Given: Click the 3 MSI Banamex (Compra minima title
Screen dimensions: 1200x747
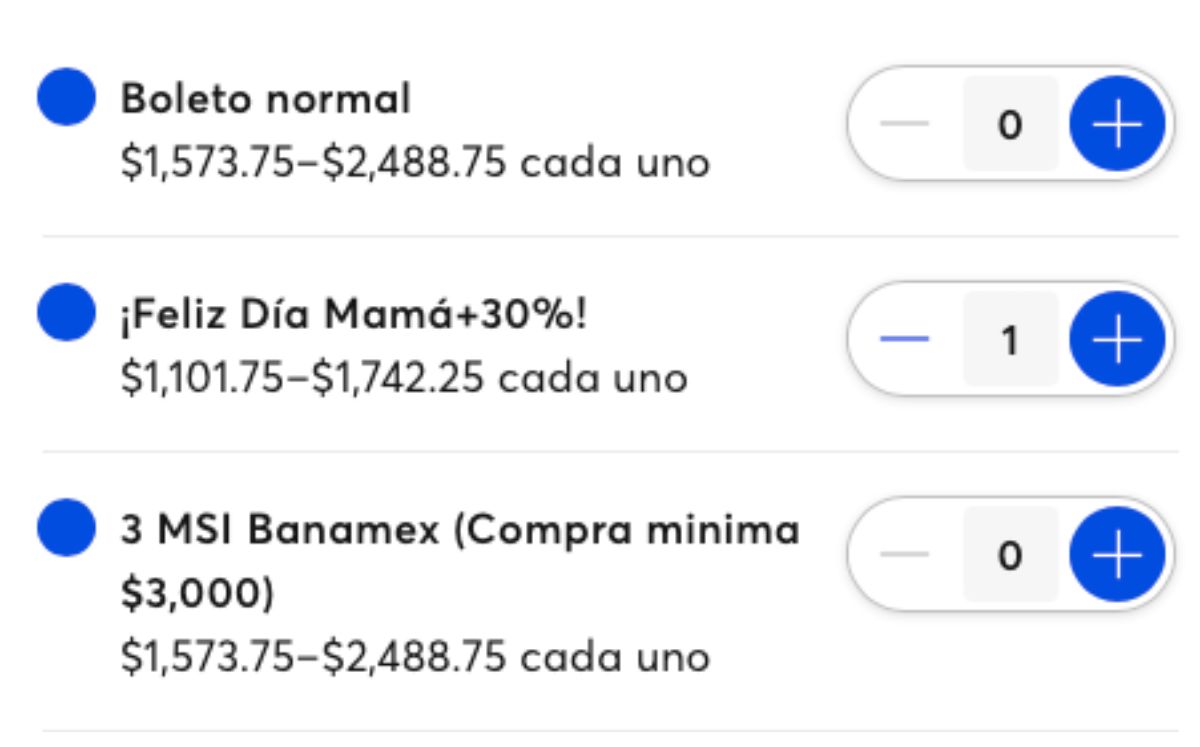Looking at the screenshot, I should pos(460,530).
